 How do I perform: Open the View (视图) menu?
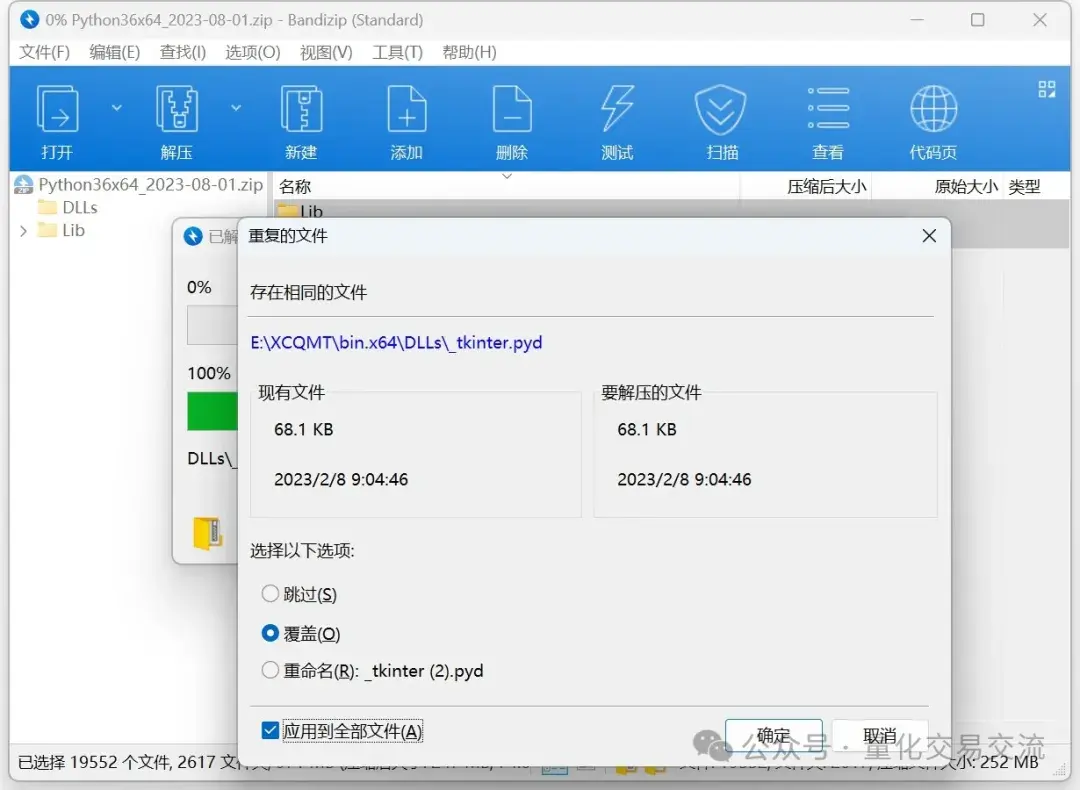point(326,52)
